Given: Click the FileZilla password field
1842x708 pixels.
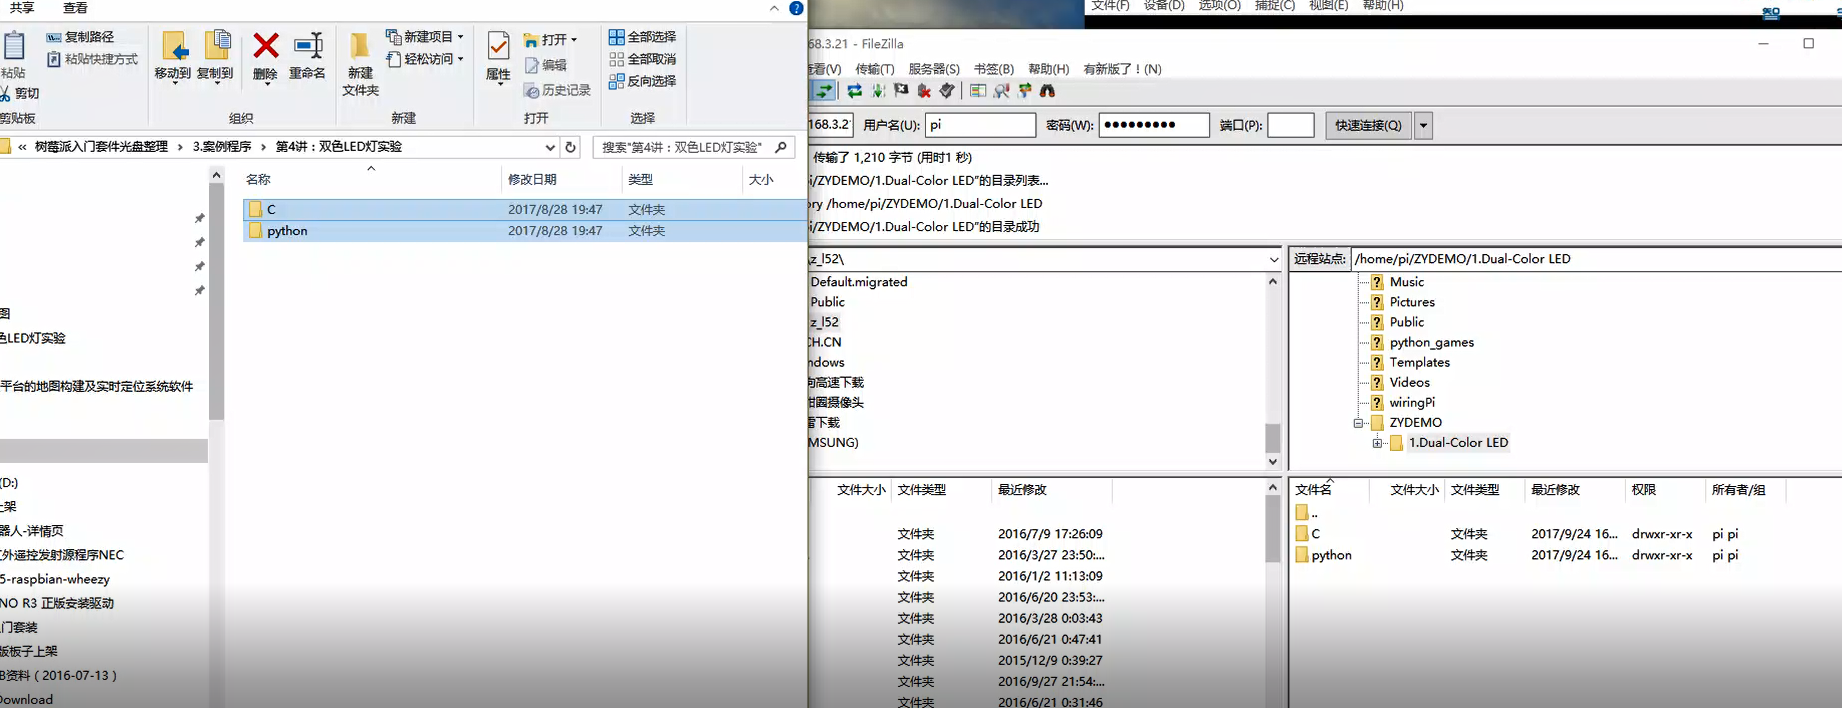Looking at the screenshot, I should click(1154, 125).
